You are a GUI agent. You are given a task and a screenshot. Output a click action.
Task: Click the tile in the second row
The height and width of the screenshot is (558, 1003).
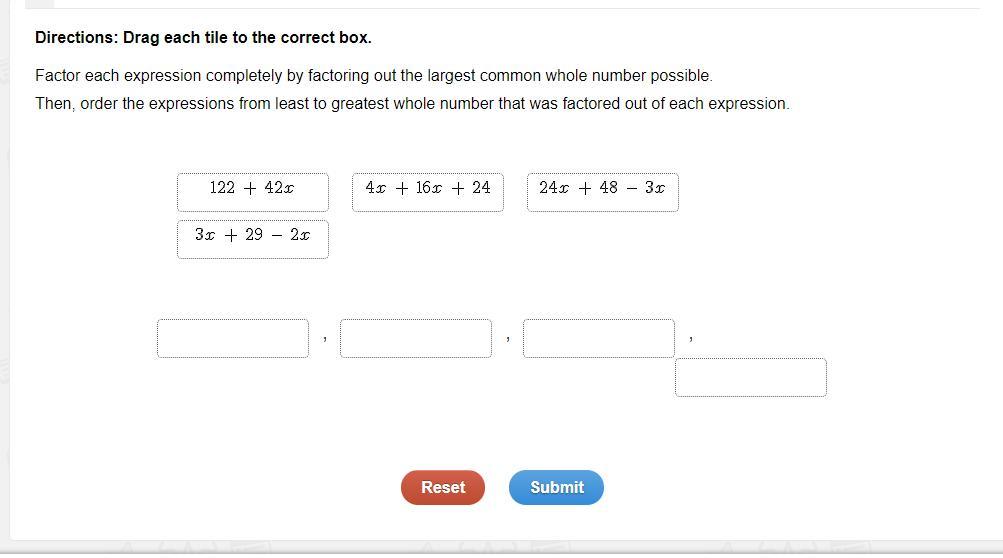[252, 238]
